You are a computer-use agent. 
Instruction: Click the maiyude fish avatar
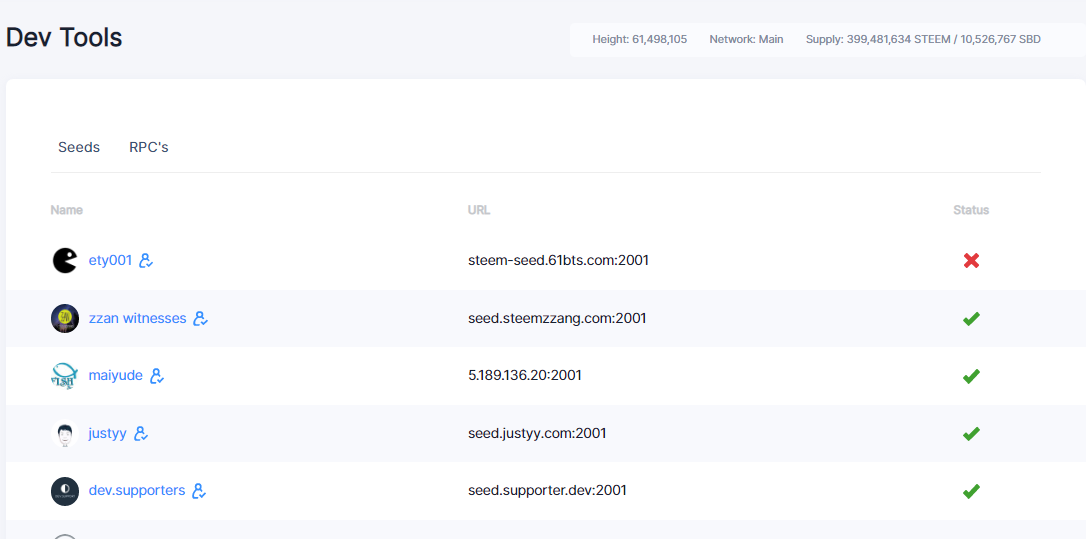(x=65, y=376)
